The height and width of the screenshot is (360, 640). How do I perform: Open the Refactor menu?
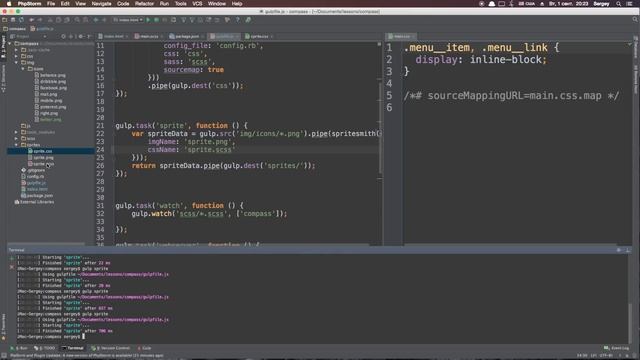[x=144, y=4]
